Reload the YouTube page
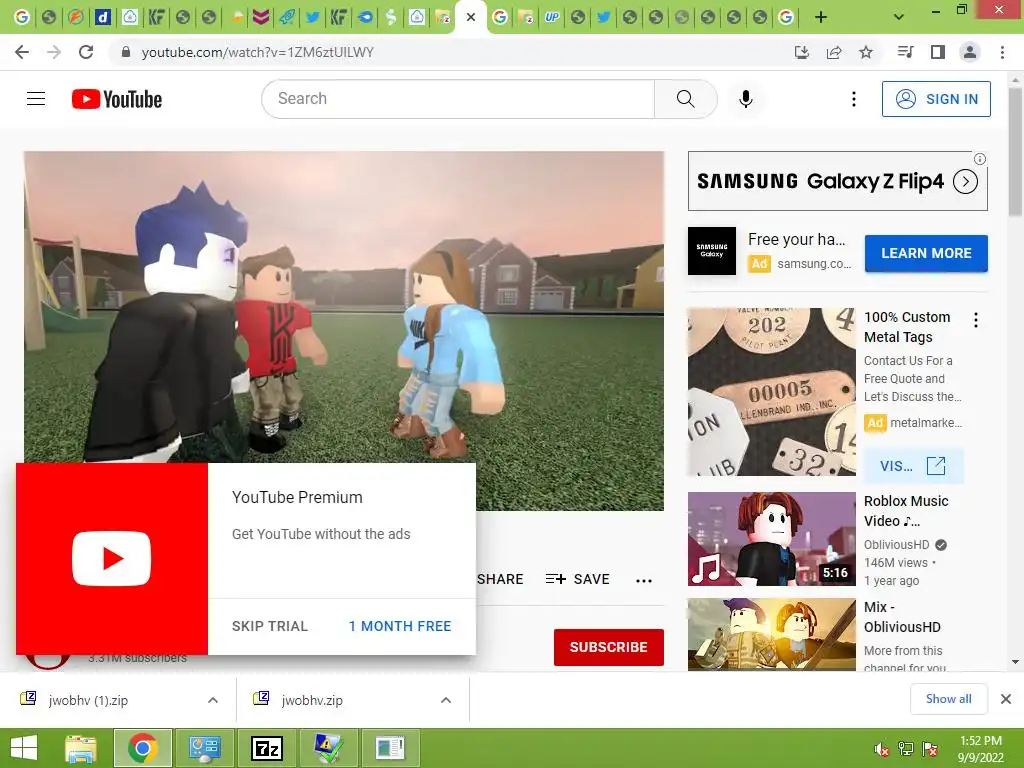This screenshot has height=768, width=1024. tap(86, 52)
